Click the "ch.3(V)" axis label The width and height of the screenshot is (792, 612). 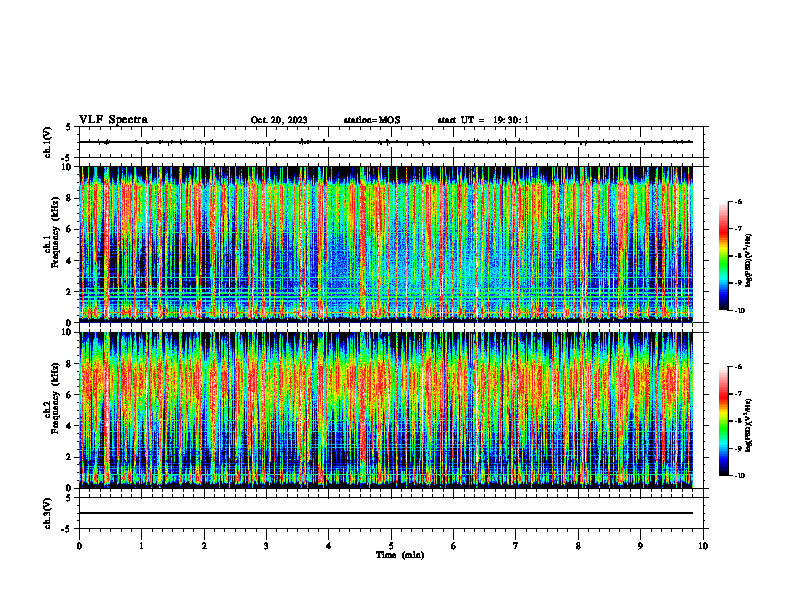[x=47, y=514]
